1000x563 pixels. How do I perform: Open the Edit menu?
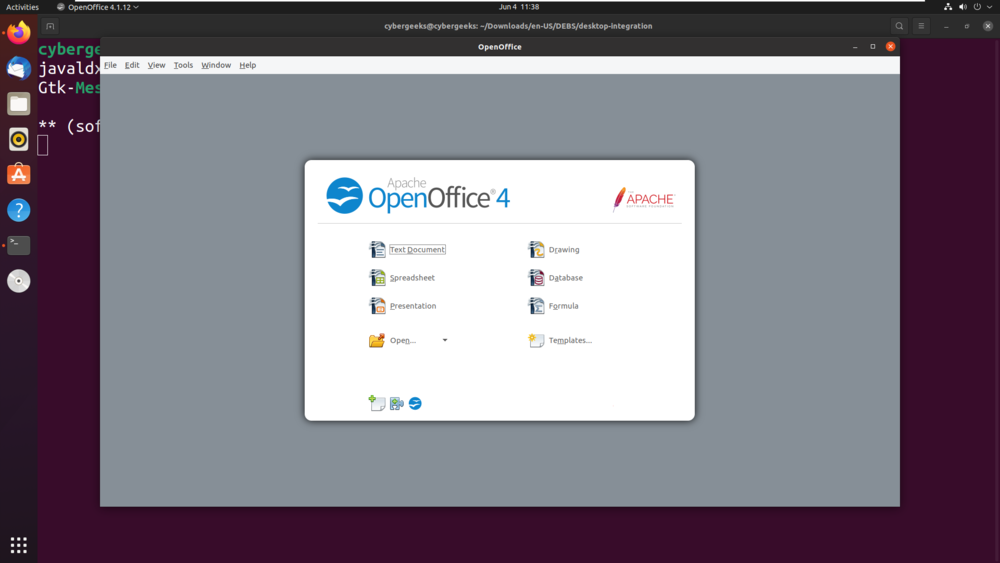click(x=132, y=65)
